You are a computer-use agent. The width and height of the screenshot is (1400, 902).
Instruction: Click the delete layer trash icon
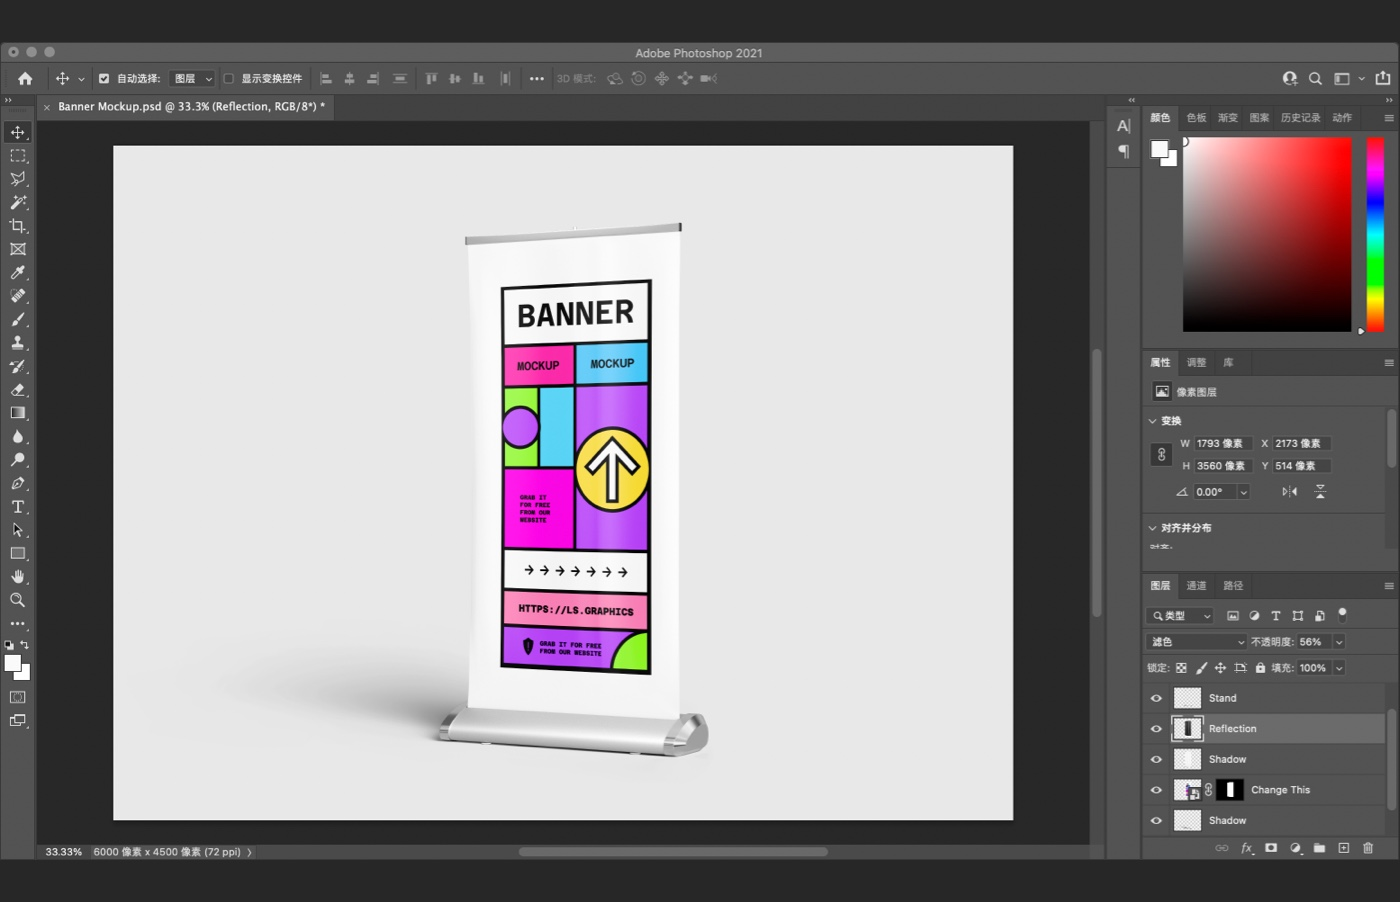[1368, 848]
